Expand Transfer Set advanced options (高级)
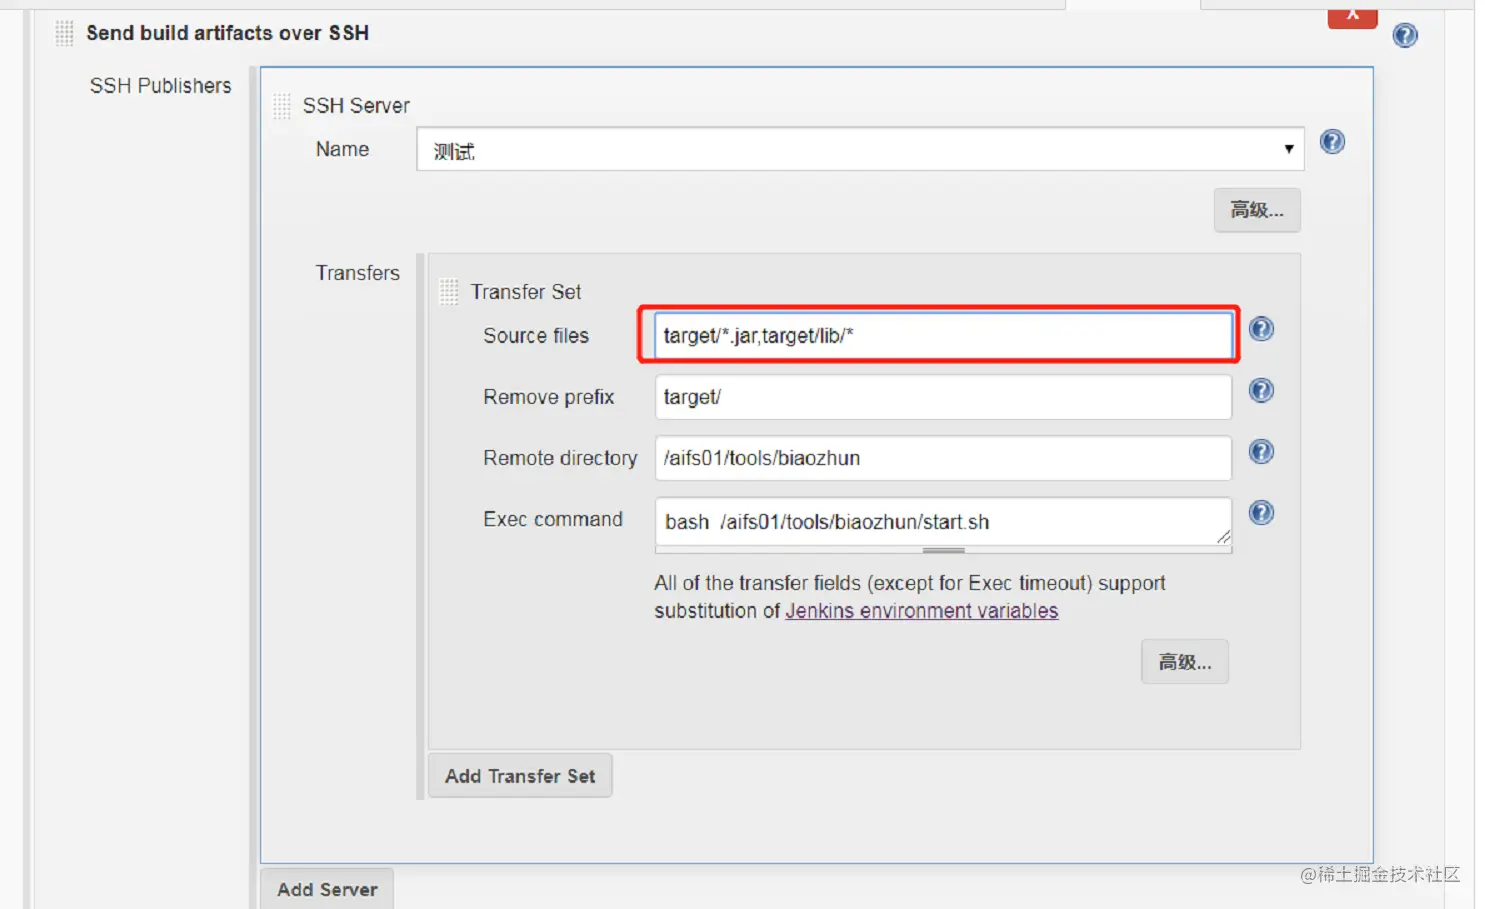1485x909 pixels. coord(1184,662)
